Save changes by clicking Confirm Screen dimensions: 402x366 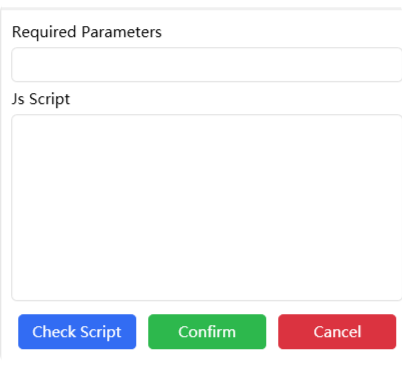[207, 332]
